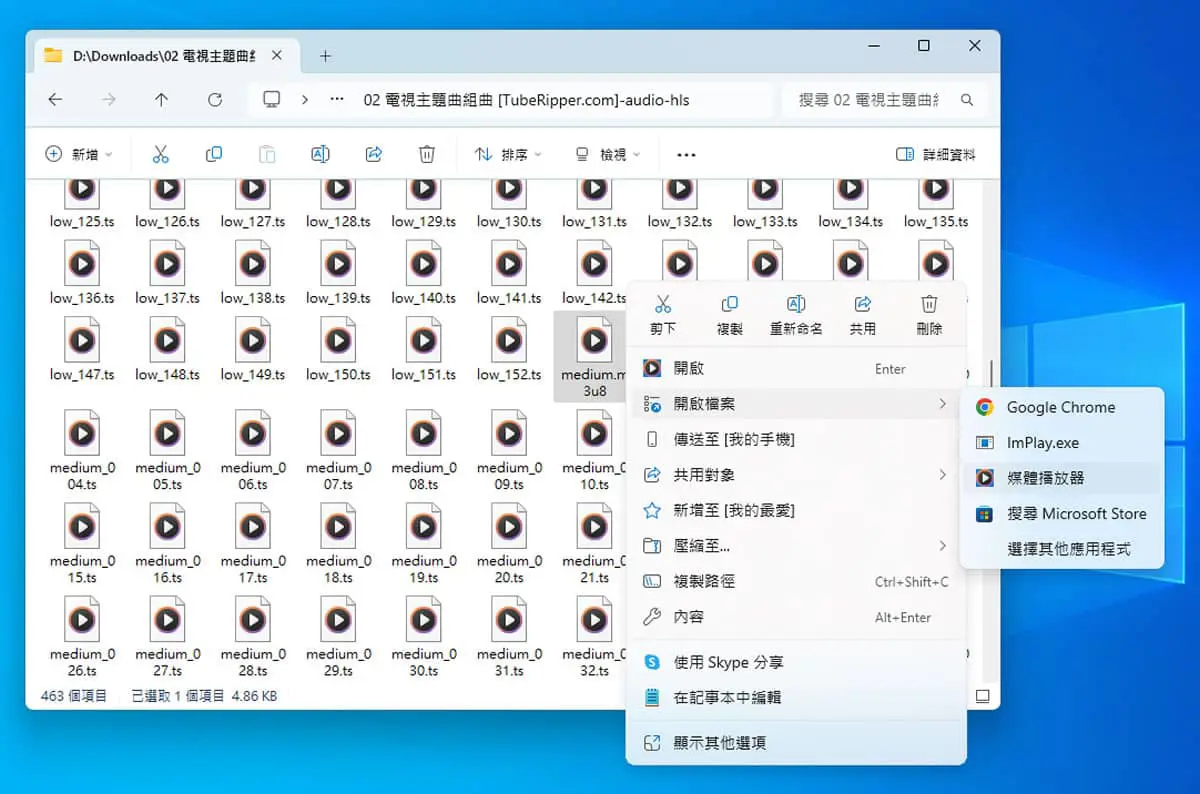
Task: Click the Cut scissors icon in context menu
Action: pyautogui.click(x=662, y=304)
